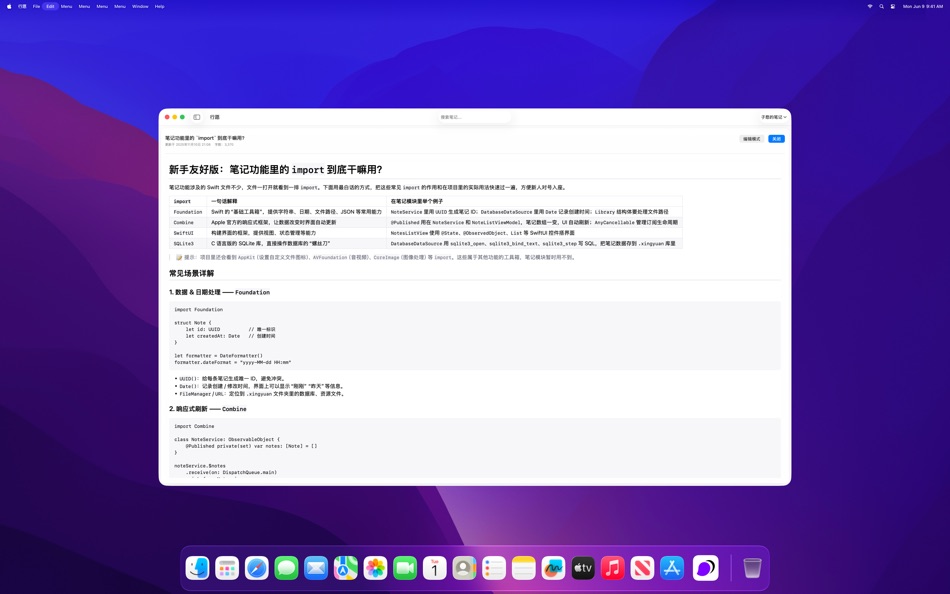950x594 pixels.
Task: Click the 搜索笔记 search field
Action: point(471,117)
